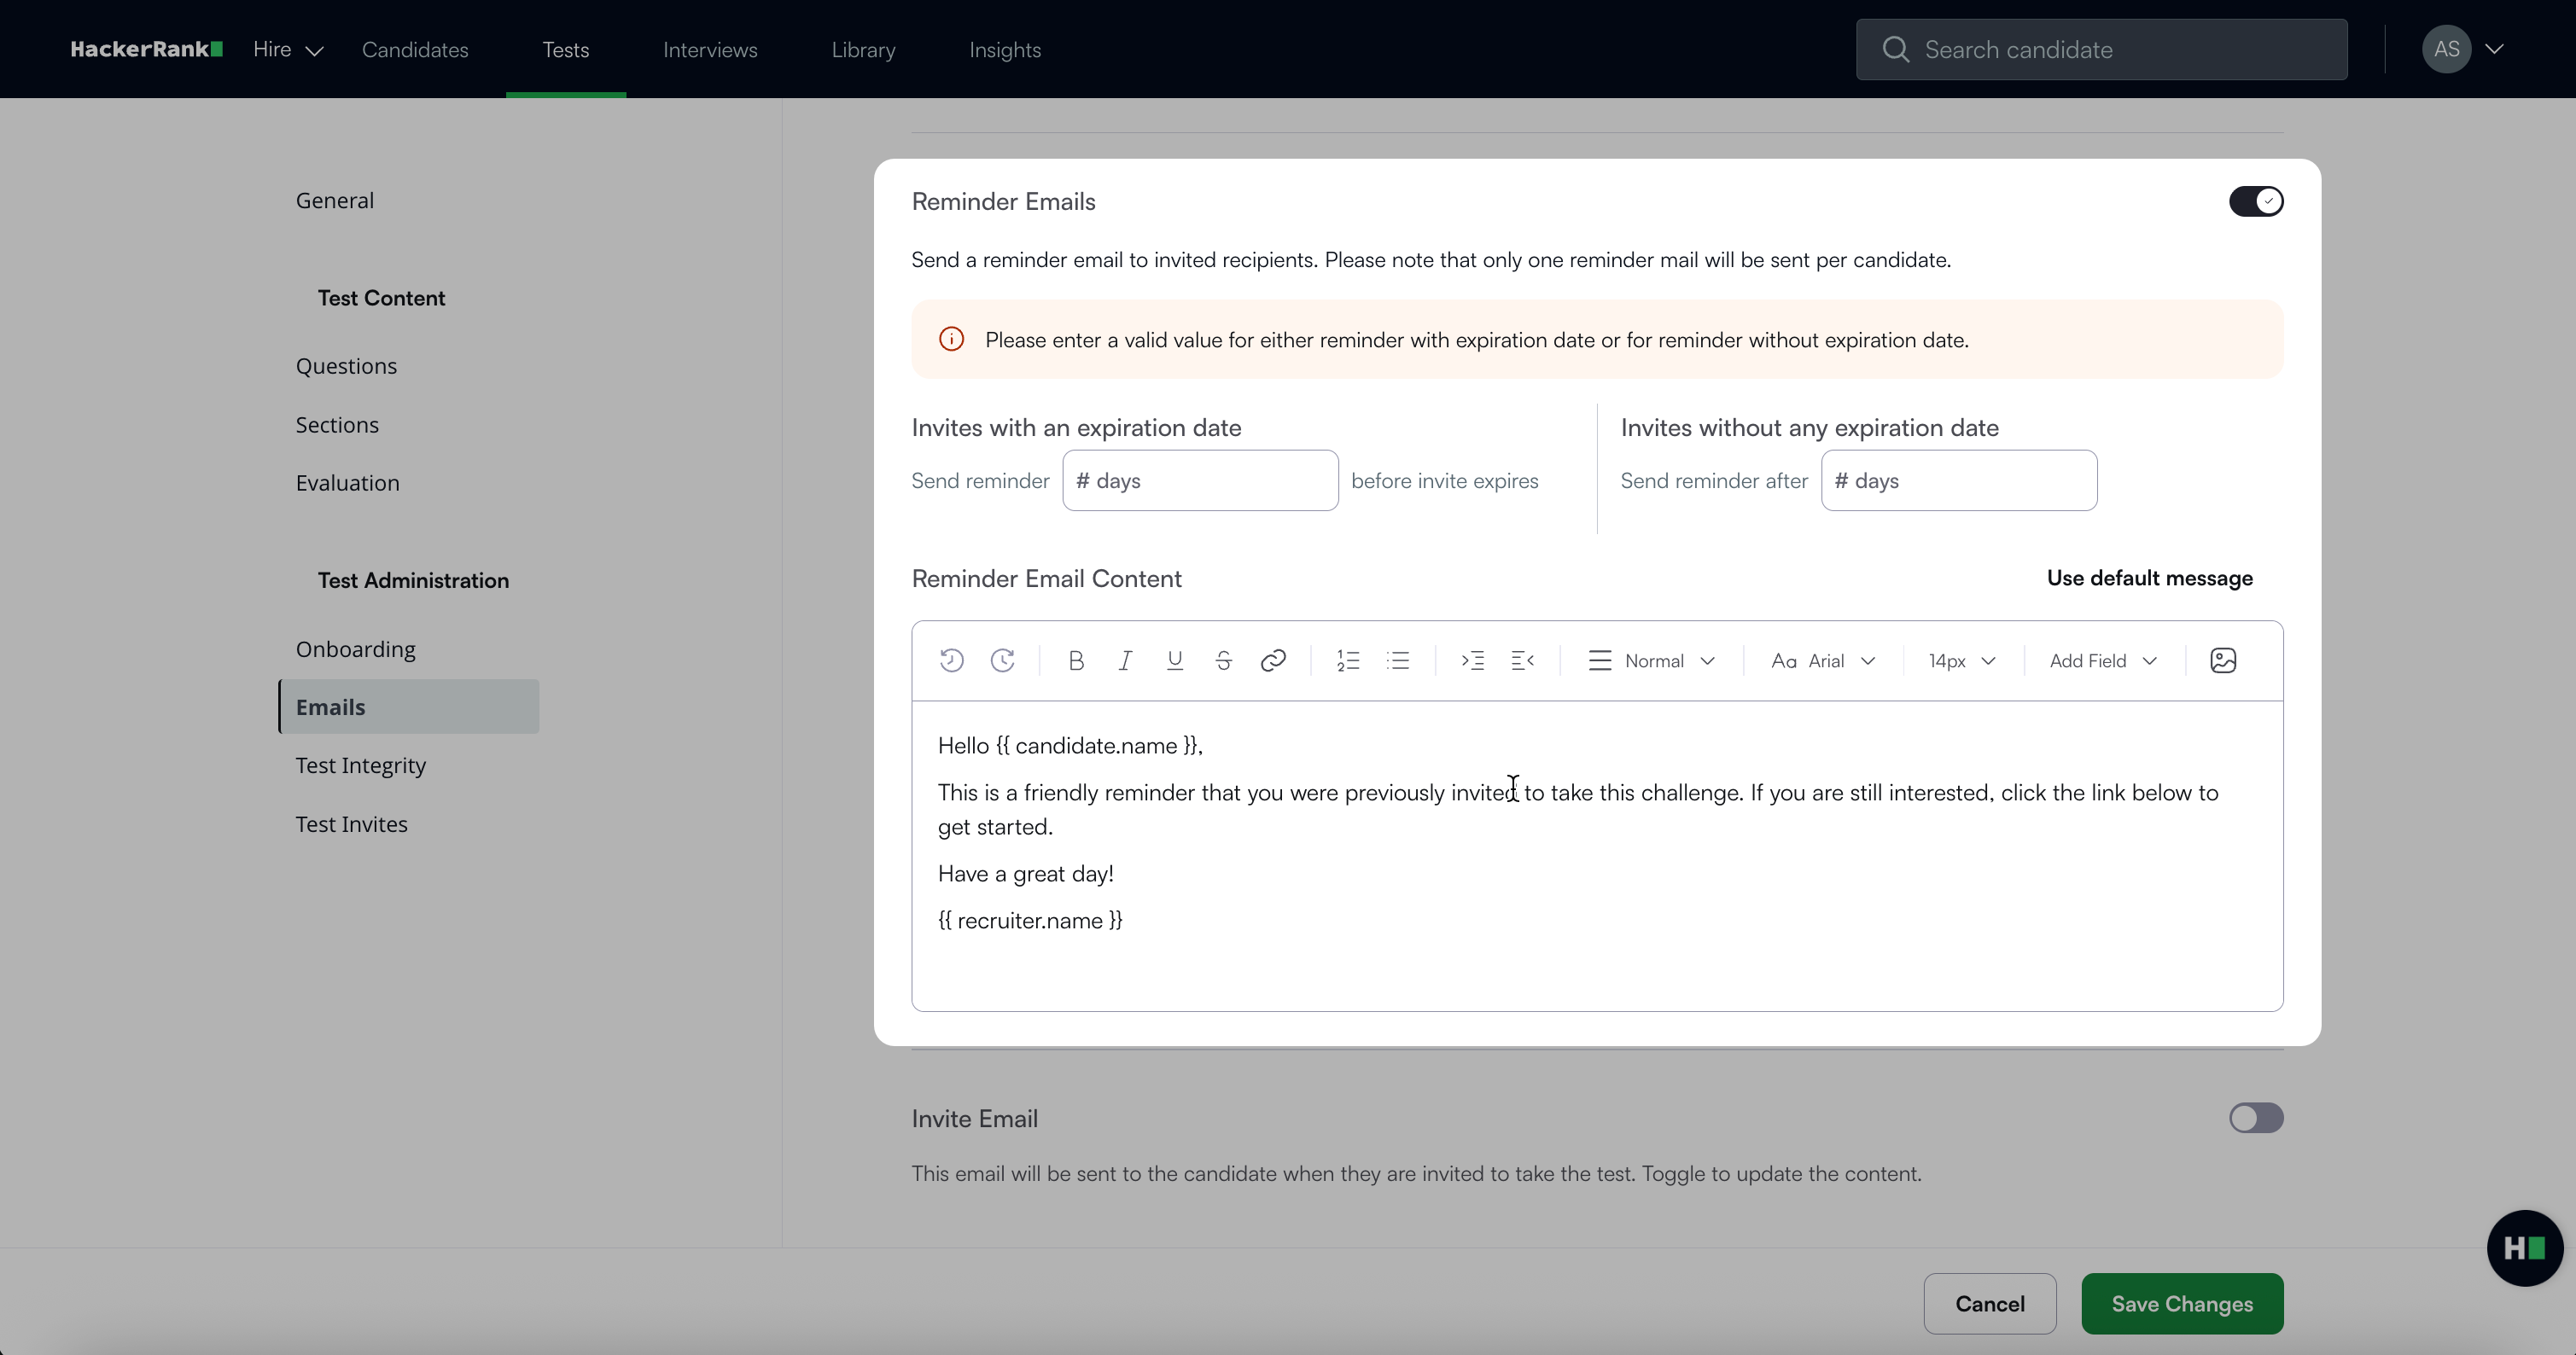Click the Undo icon in editor toolbar
This screenshot has width=2576, height=1355.
[x=951, y=661]
